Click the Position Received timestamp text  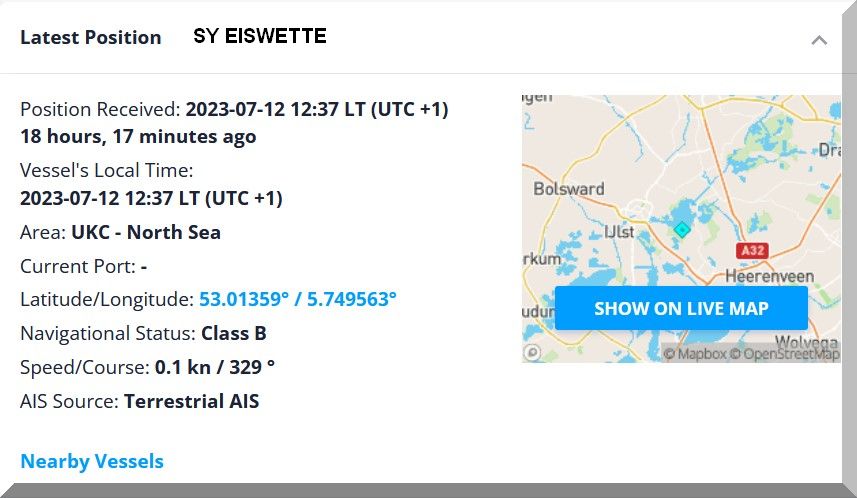tap(317, 109)
